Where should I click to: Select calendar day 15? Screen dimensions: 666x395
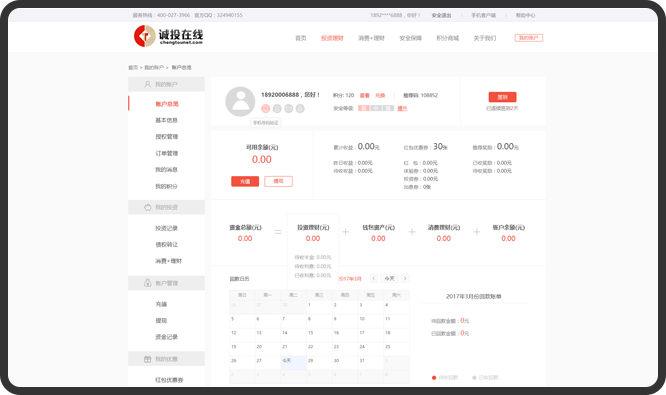point(319,335)
